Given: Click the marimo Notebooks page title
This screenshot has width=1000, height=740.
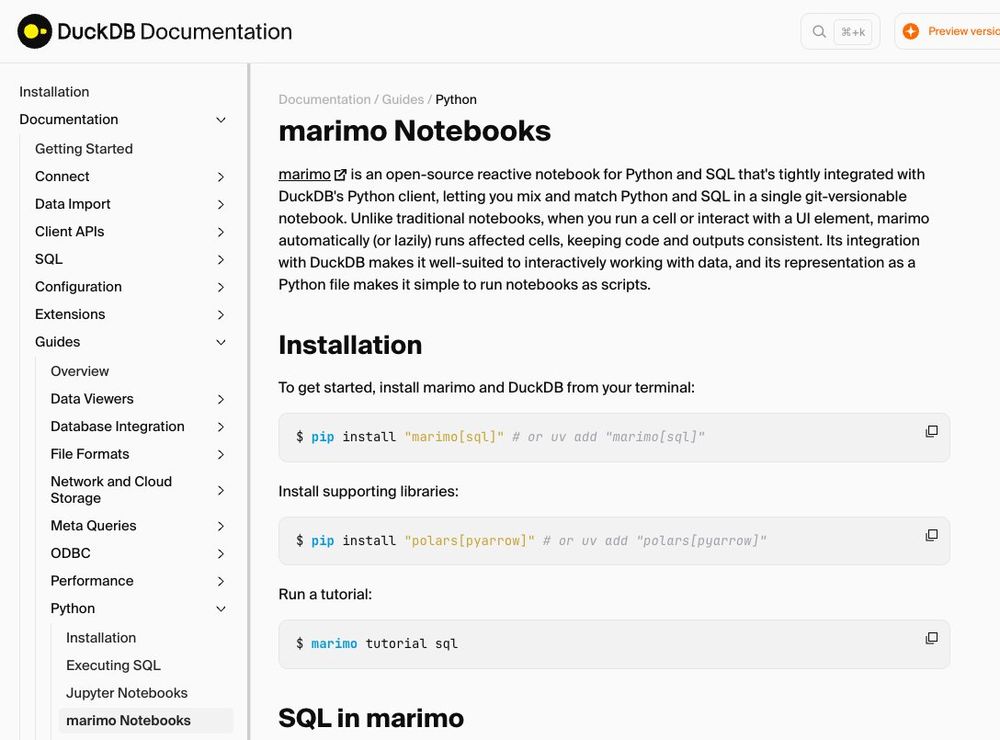Looking at the screenshot, I should (415, 131).
